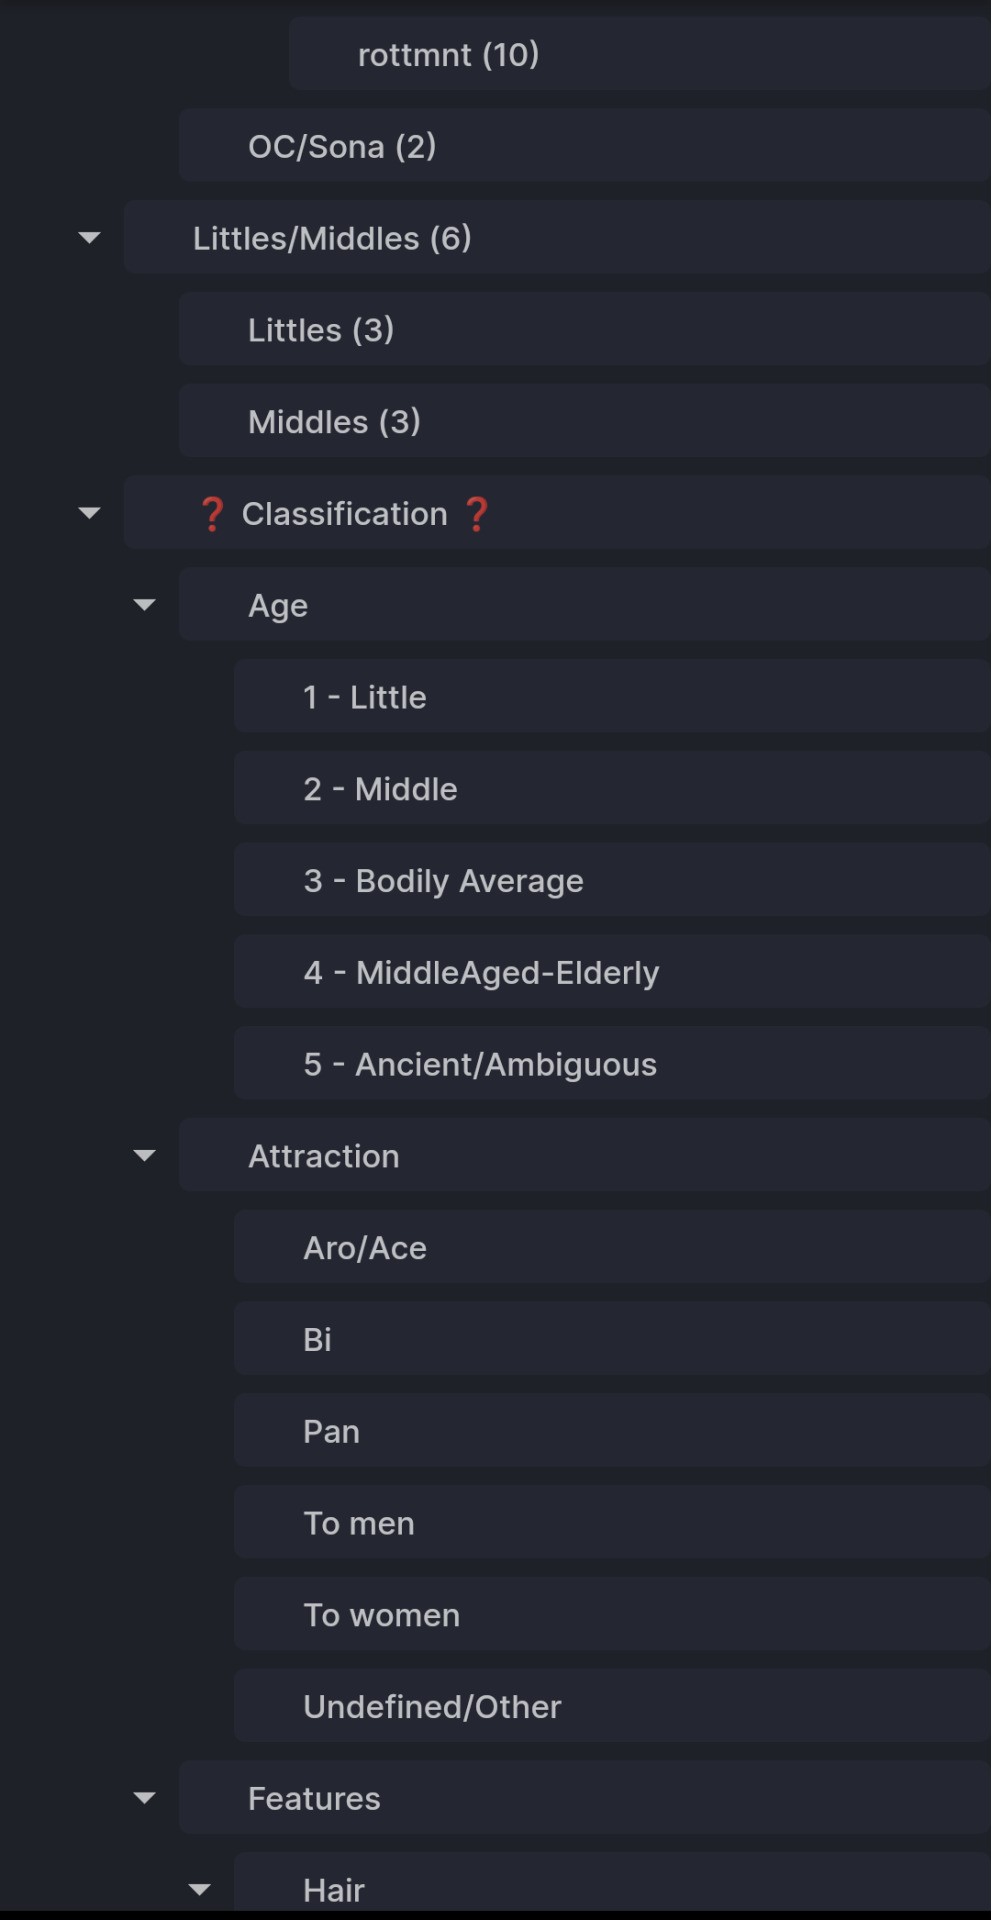The image size is (991, 1920).
Task: Select the Bi attraction entry
Action: pos(612,1340)
